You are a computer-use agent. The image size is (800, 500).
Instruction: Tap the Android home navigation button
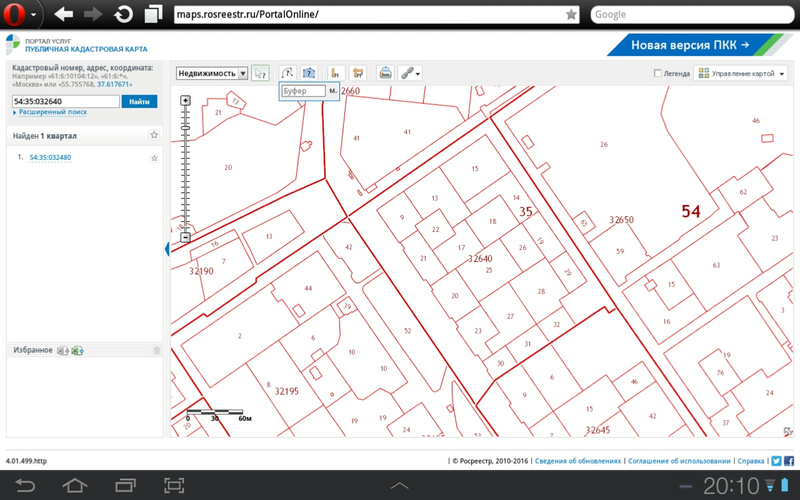(x=74, y=485)
